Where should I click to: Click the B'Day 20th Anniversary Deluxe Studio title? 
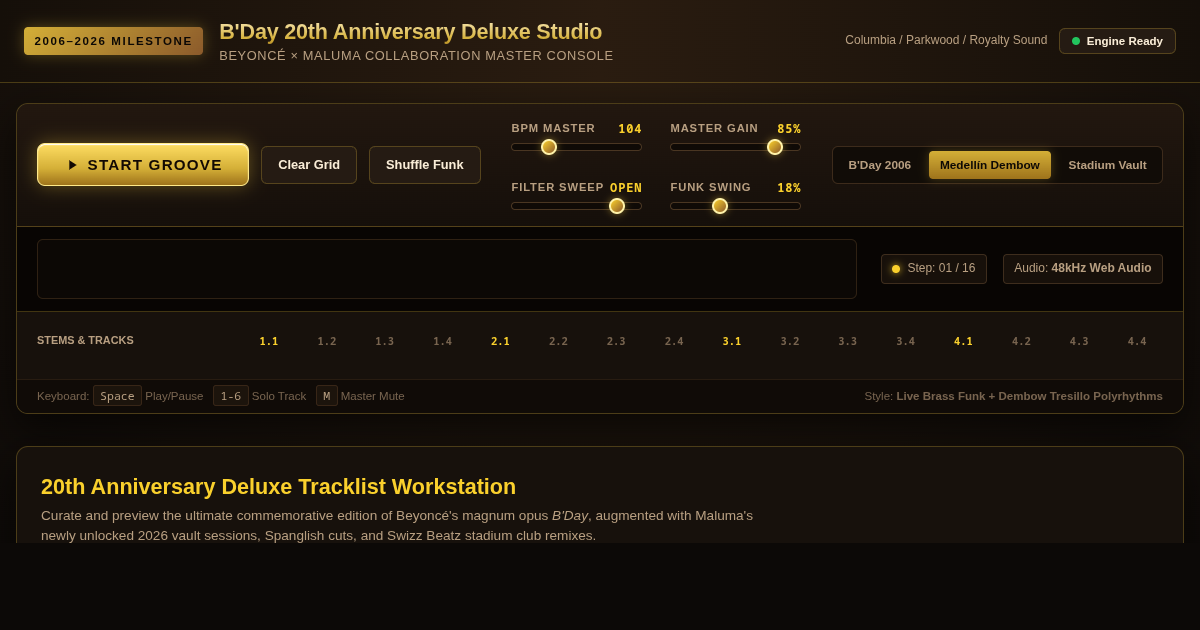(x=411, y=32)
